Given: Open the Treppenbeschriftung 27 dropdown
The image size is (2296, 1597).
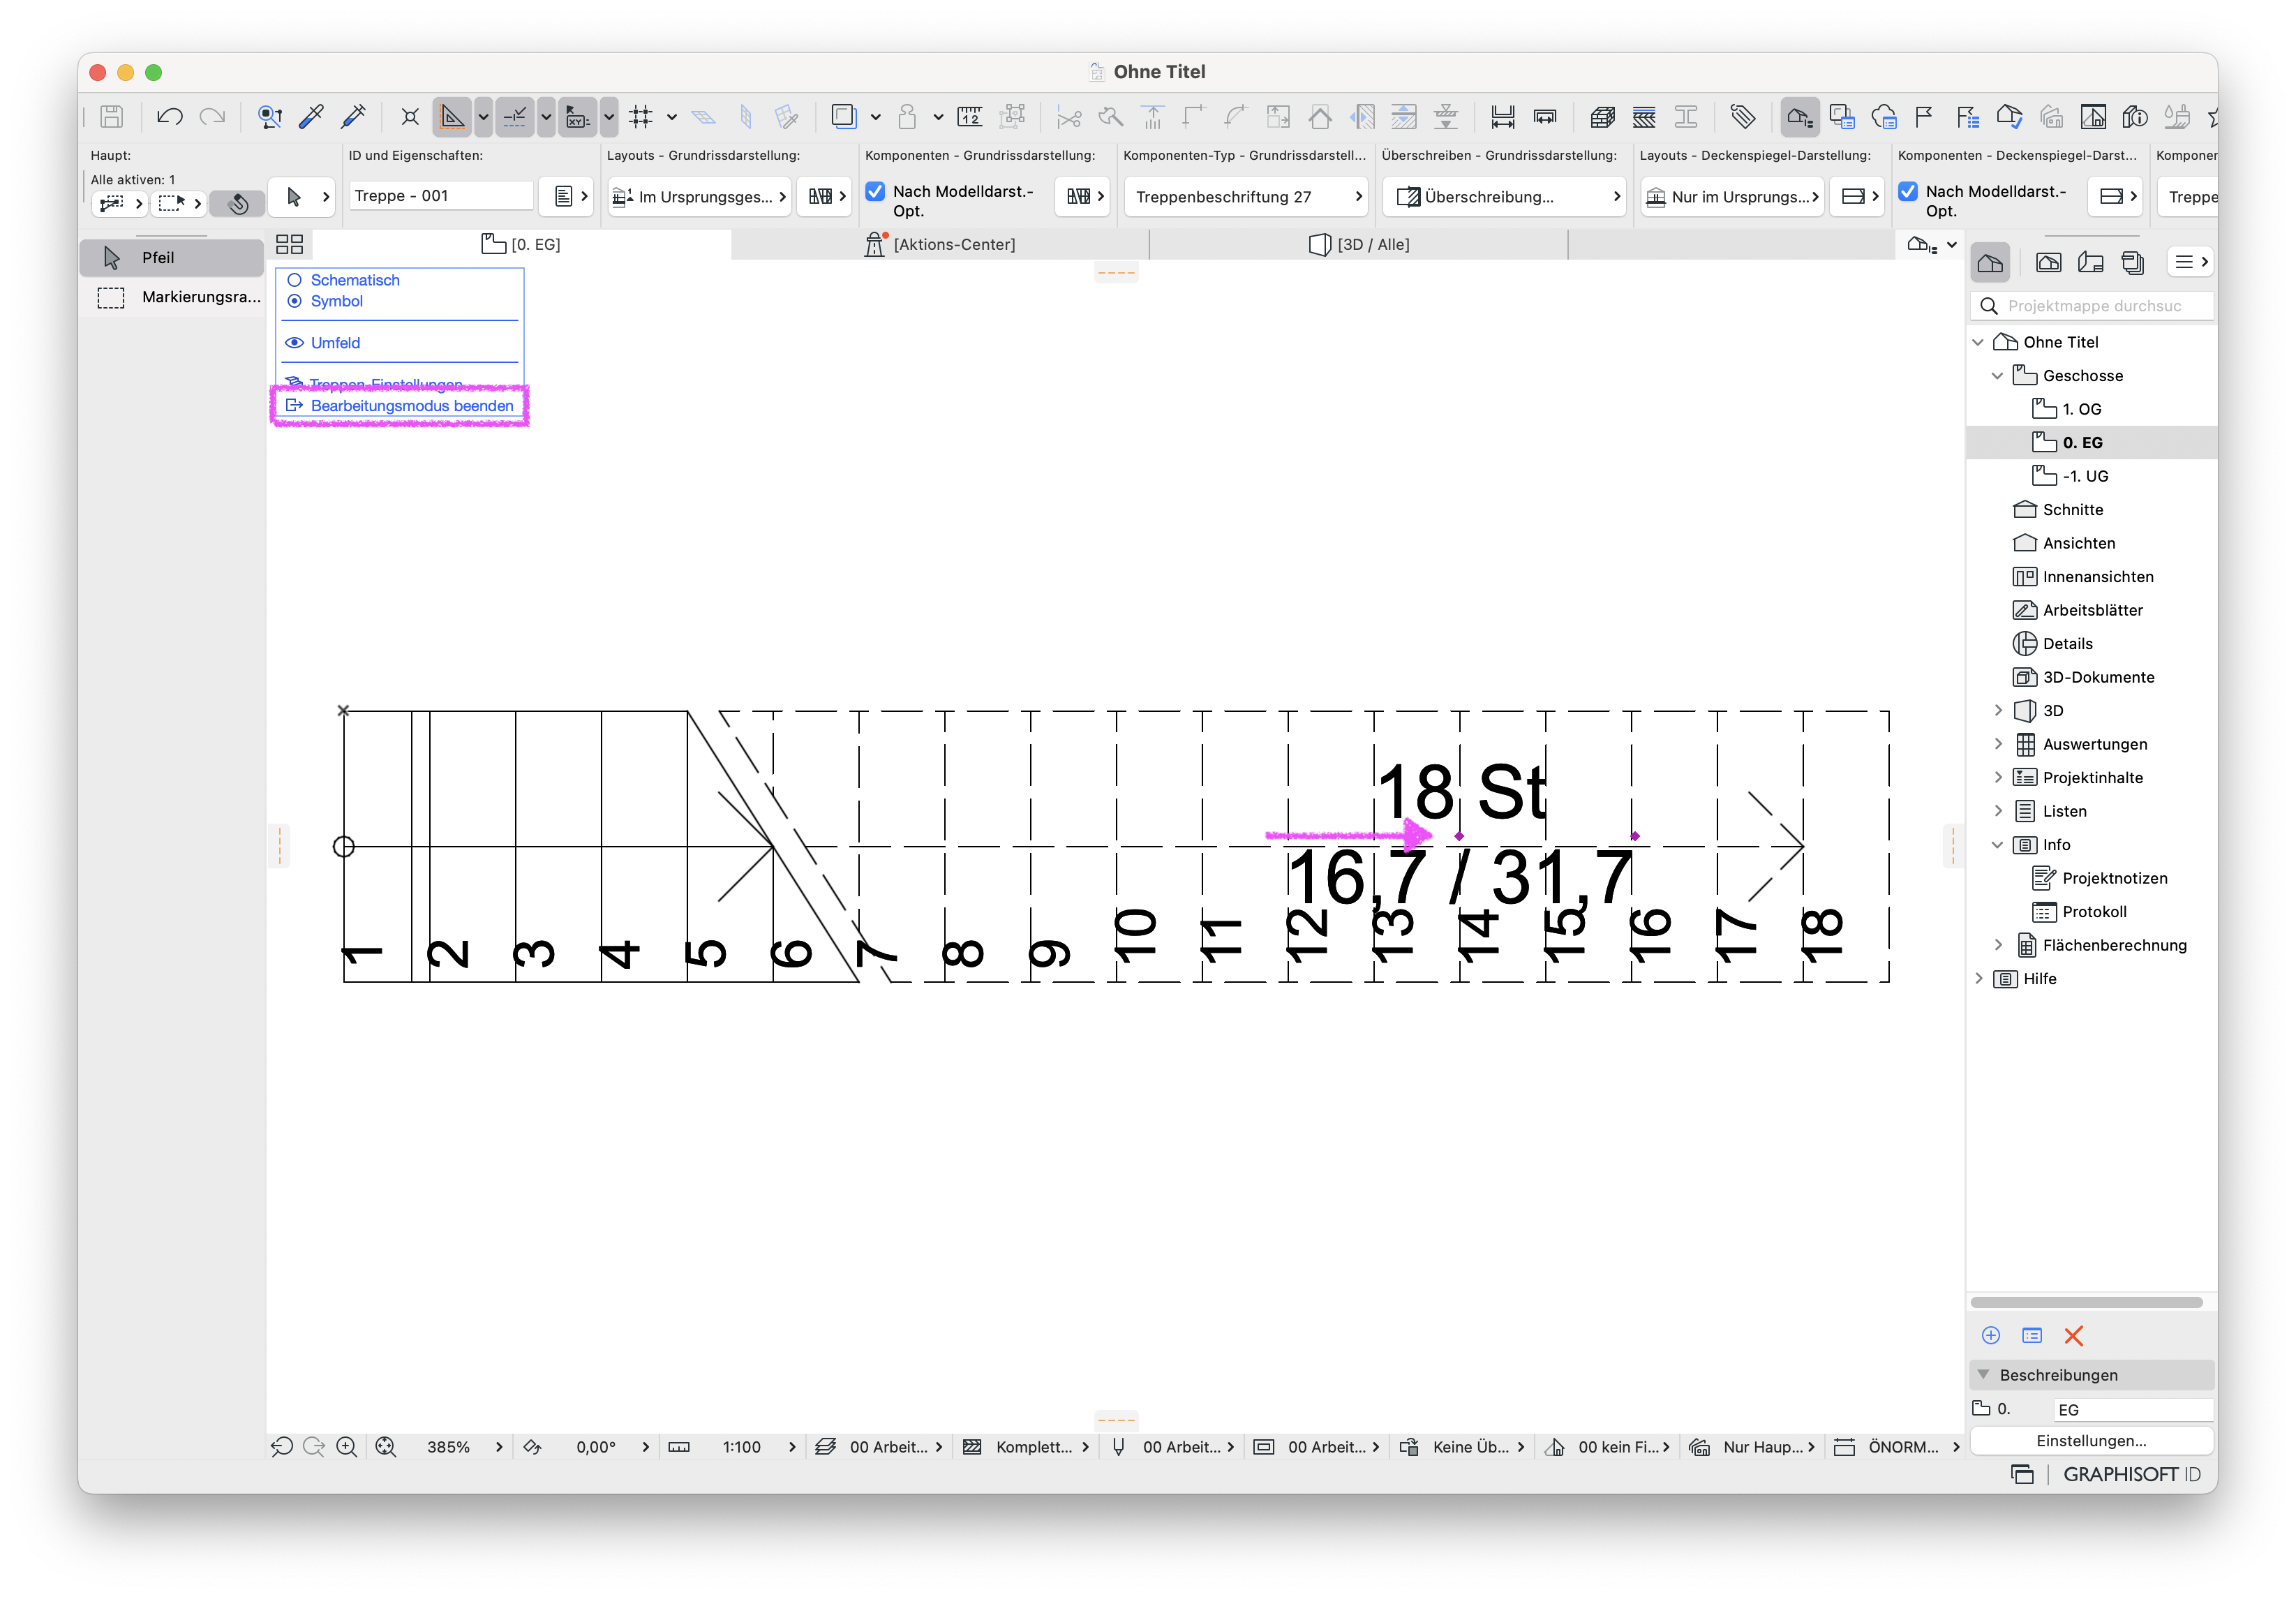Looking at the screenshot, I should 1245,197.
